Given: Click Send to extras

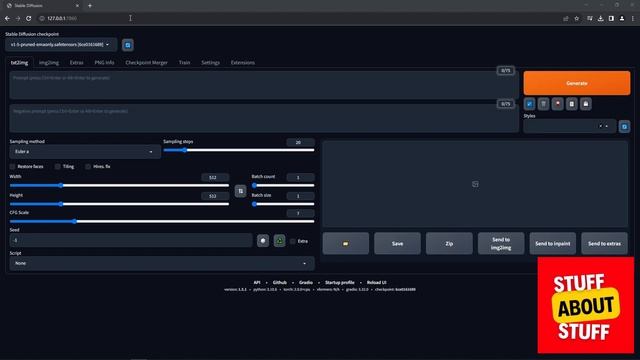Looking at the screenshot, I should coord(604,243).
